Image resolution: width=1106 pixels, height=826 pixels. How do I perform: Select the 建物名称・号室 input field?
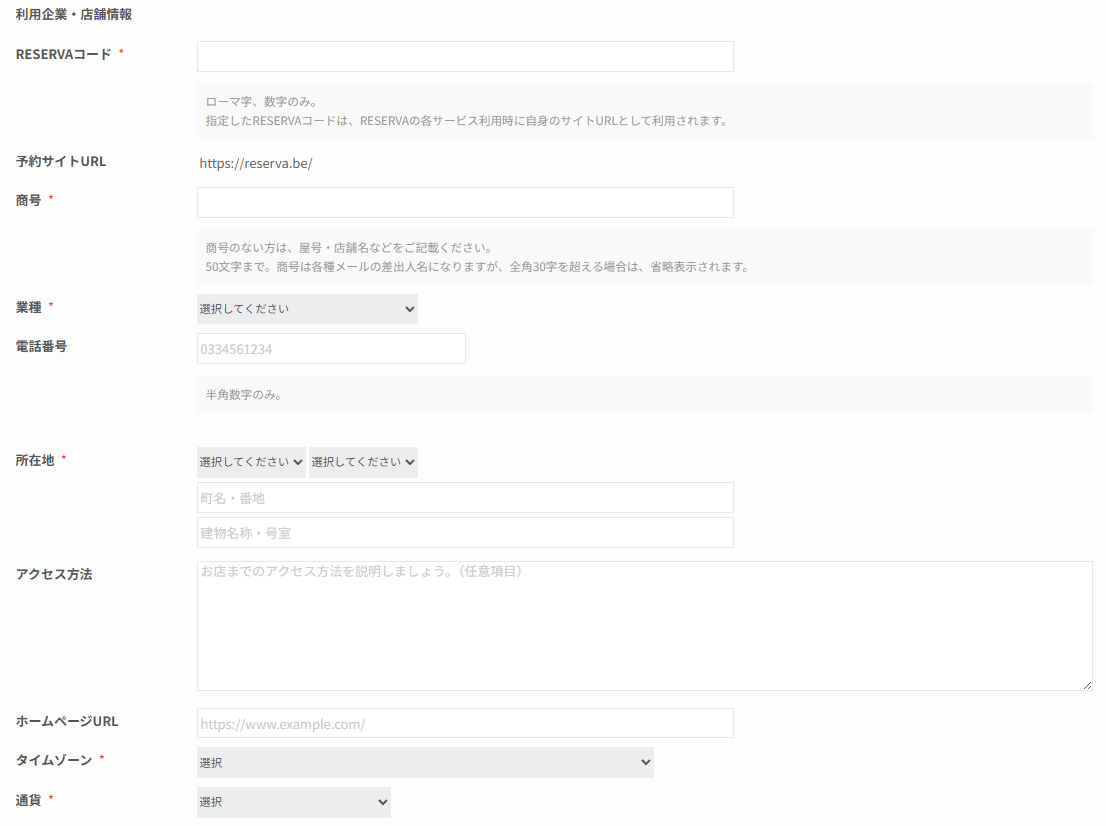point(465,533)
